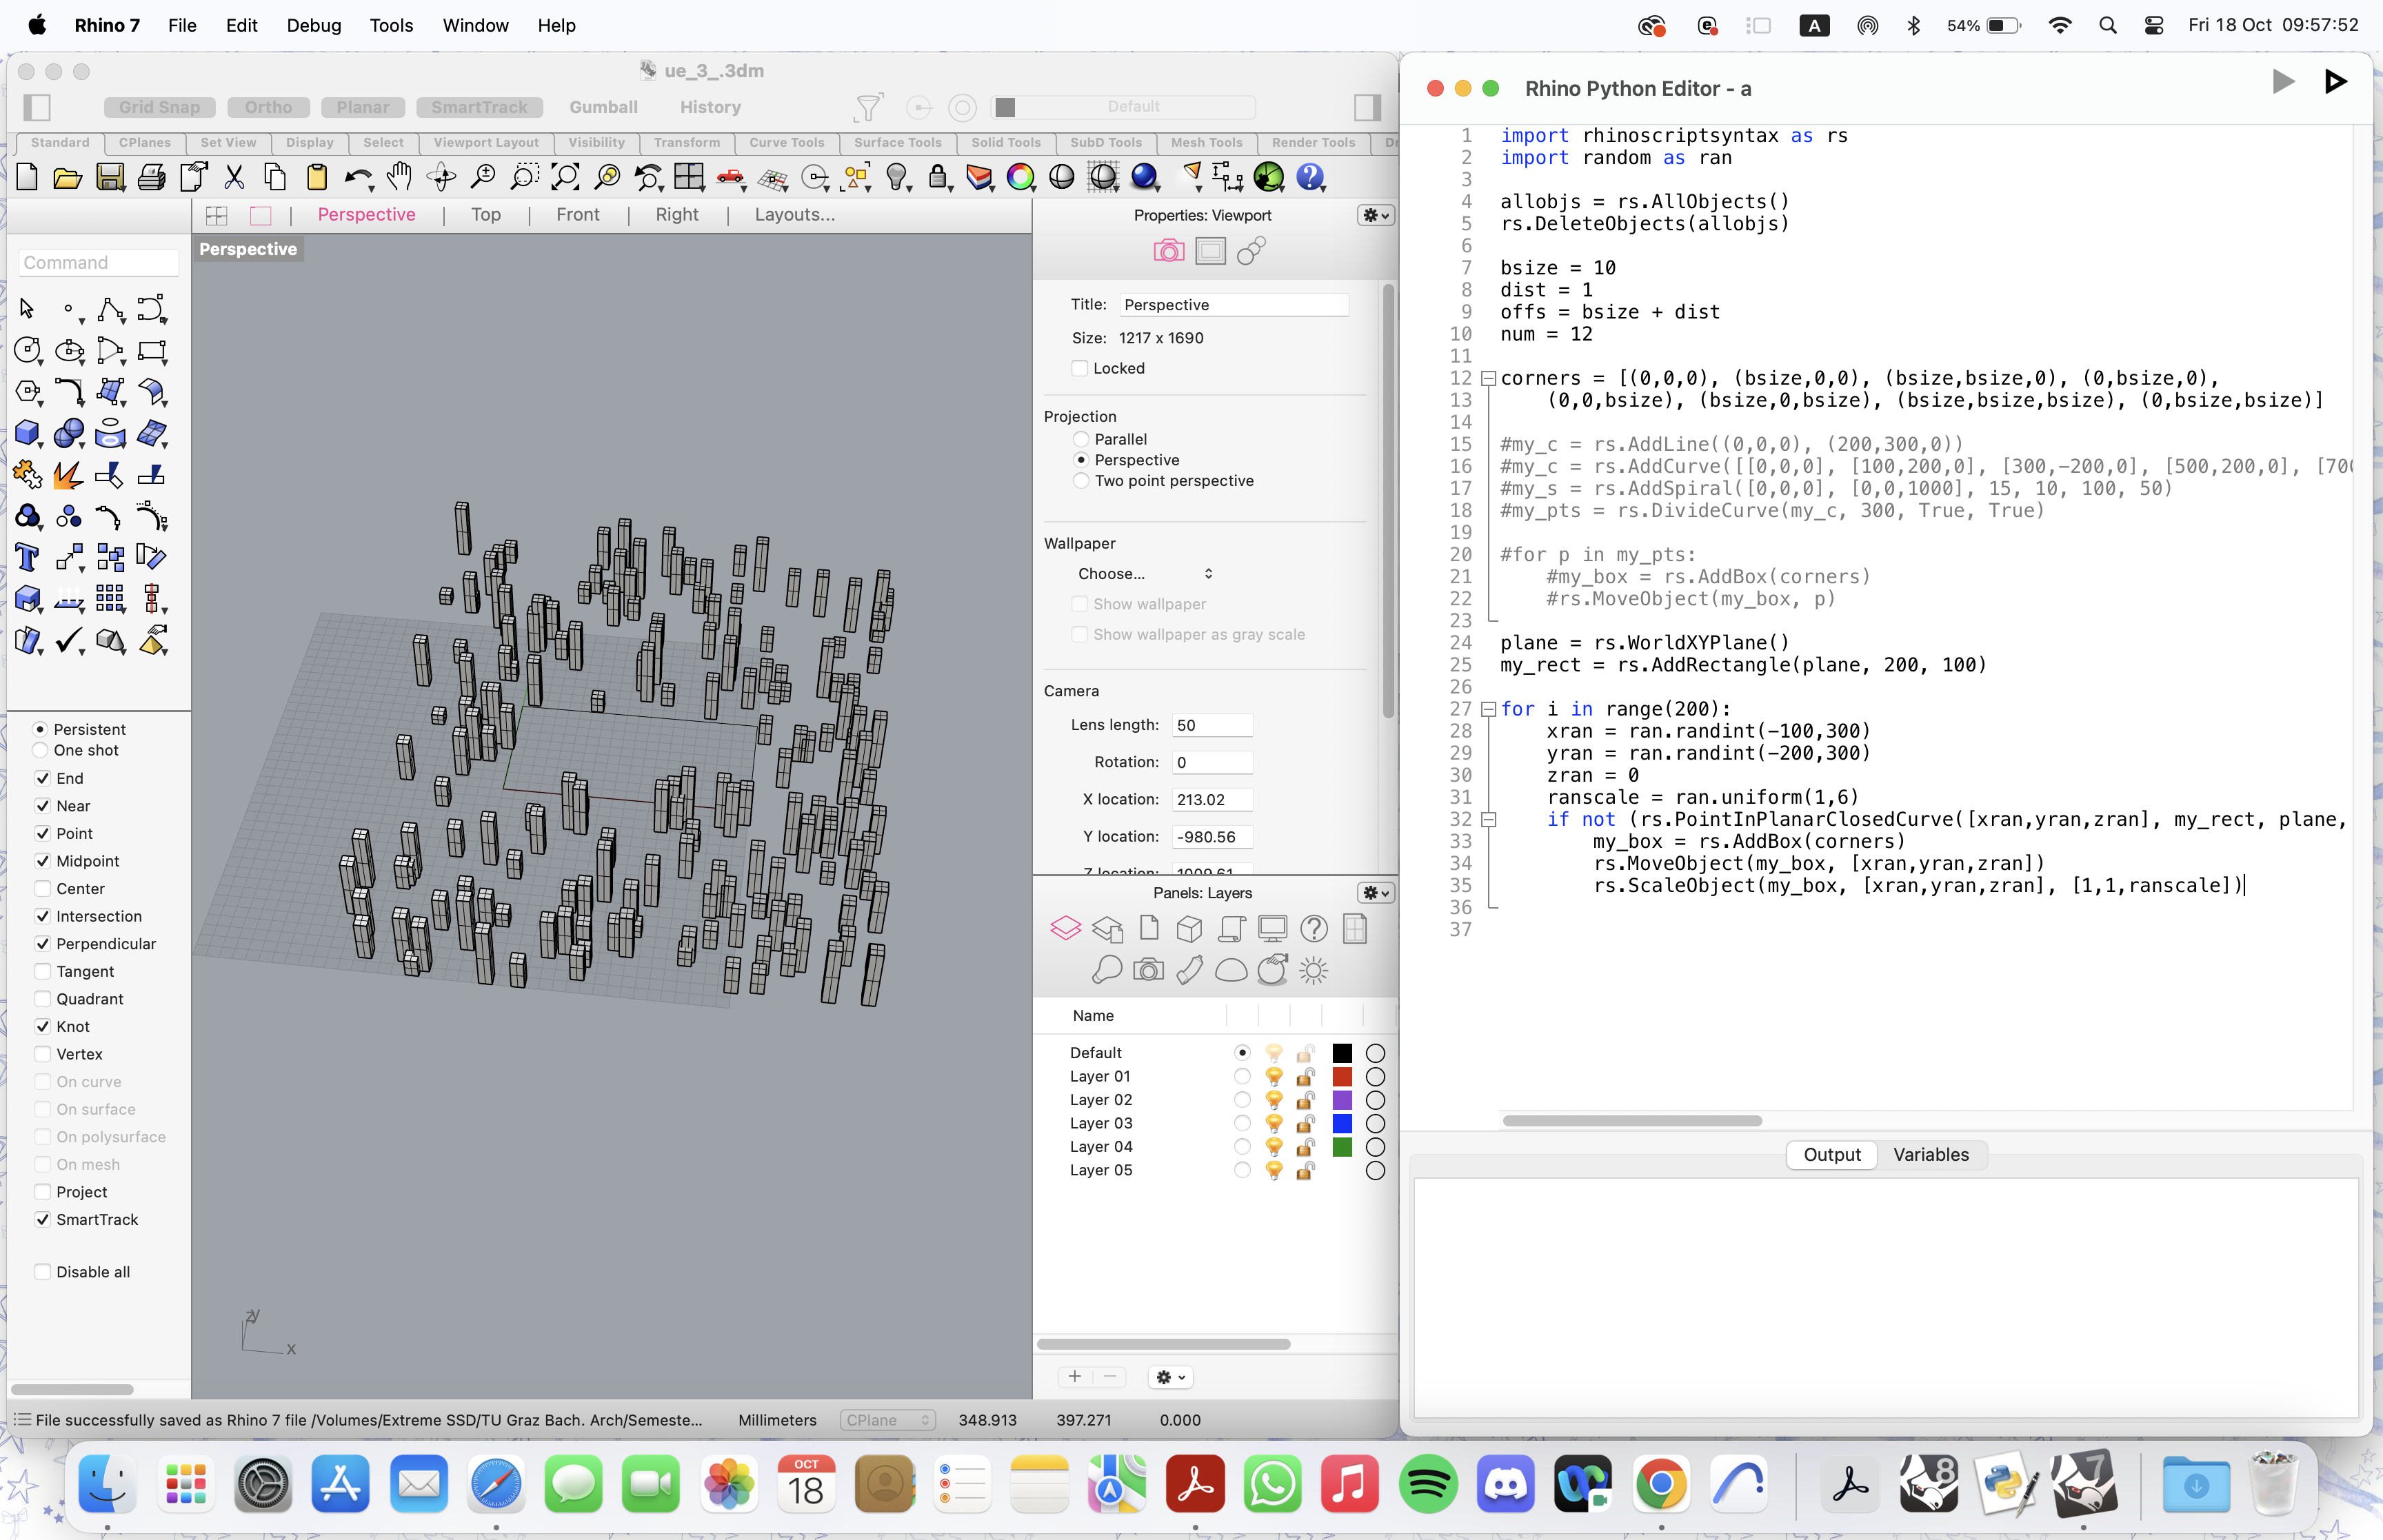
Task: Select the Parallel projection radio button
Action: coord(1081,439)
